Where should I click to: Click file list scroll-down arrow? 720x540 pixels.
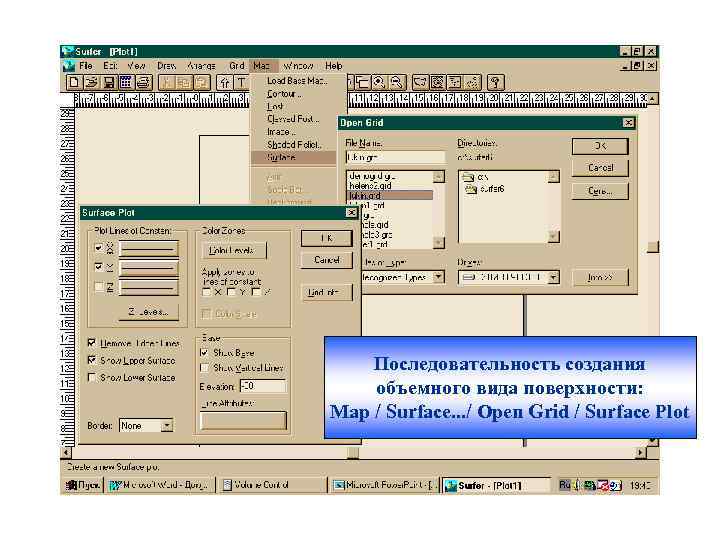pos(439,242)
